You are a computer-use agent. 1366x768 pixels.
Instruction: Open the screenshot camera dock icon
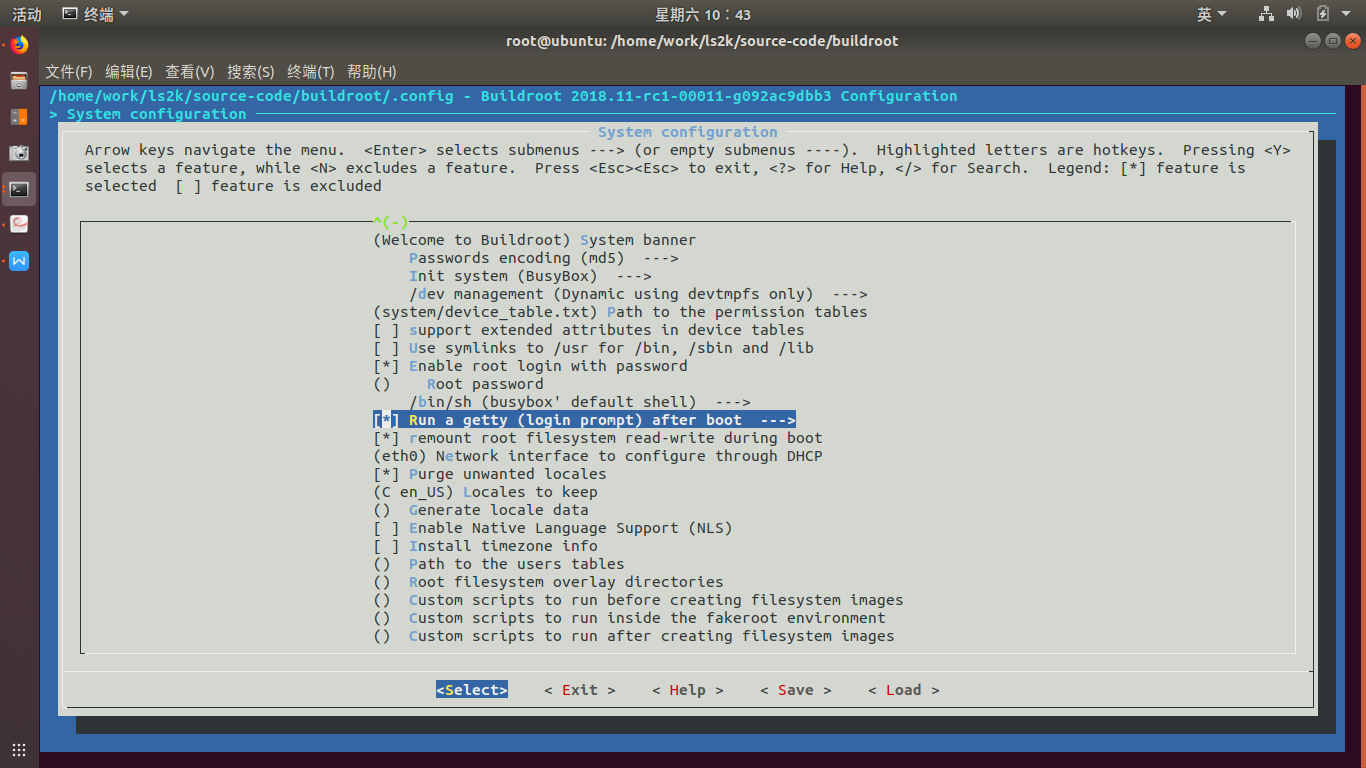click(x=19, y=153)
